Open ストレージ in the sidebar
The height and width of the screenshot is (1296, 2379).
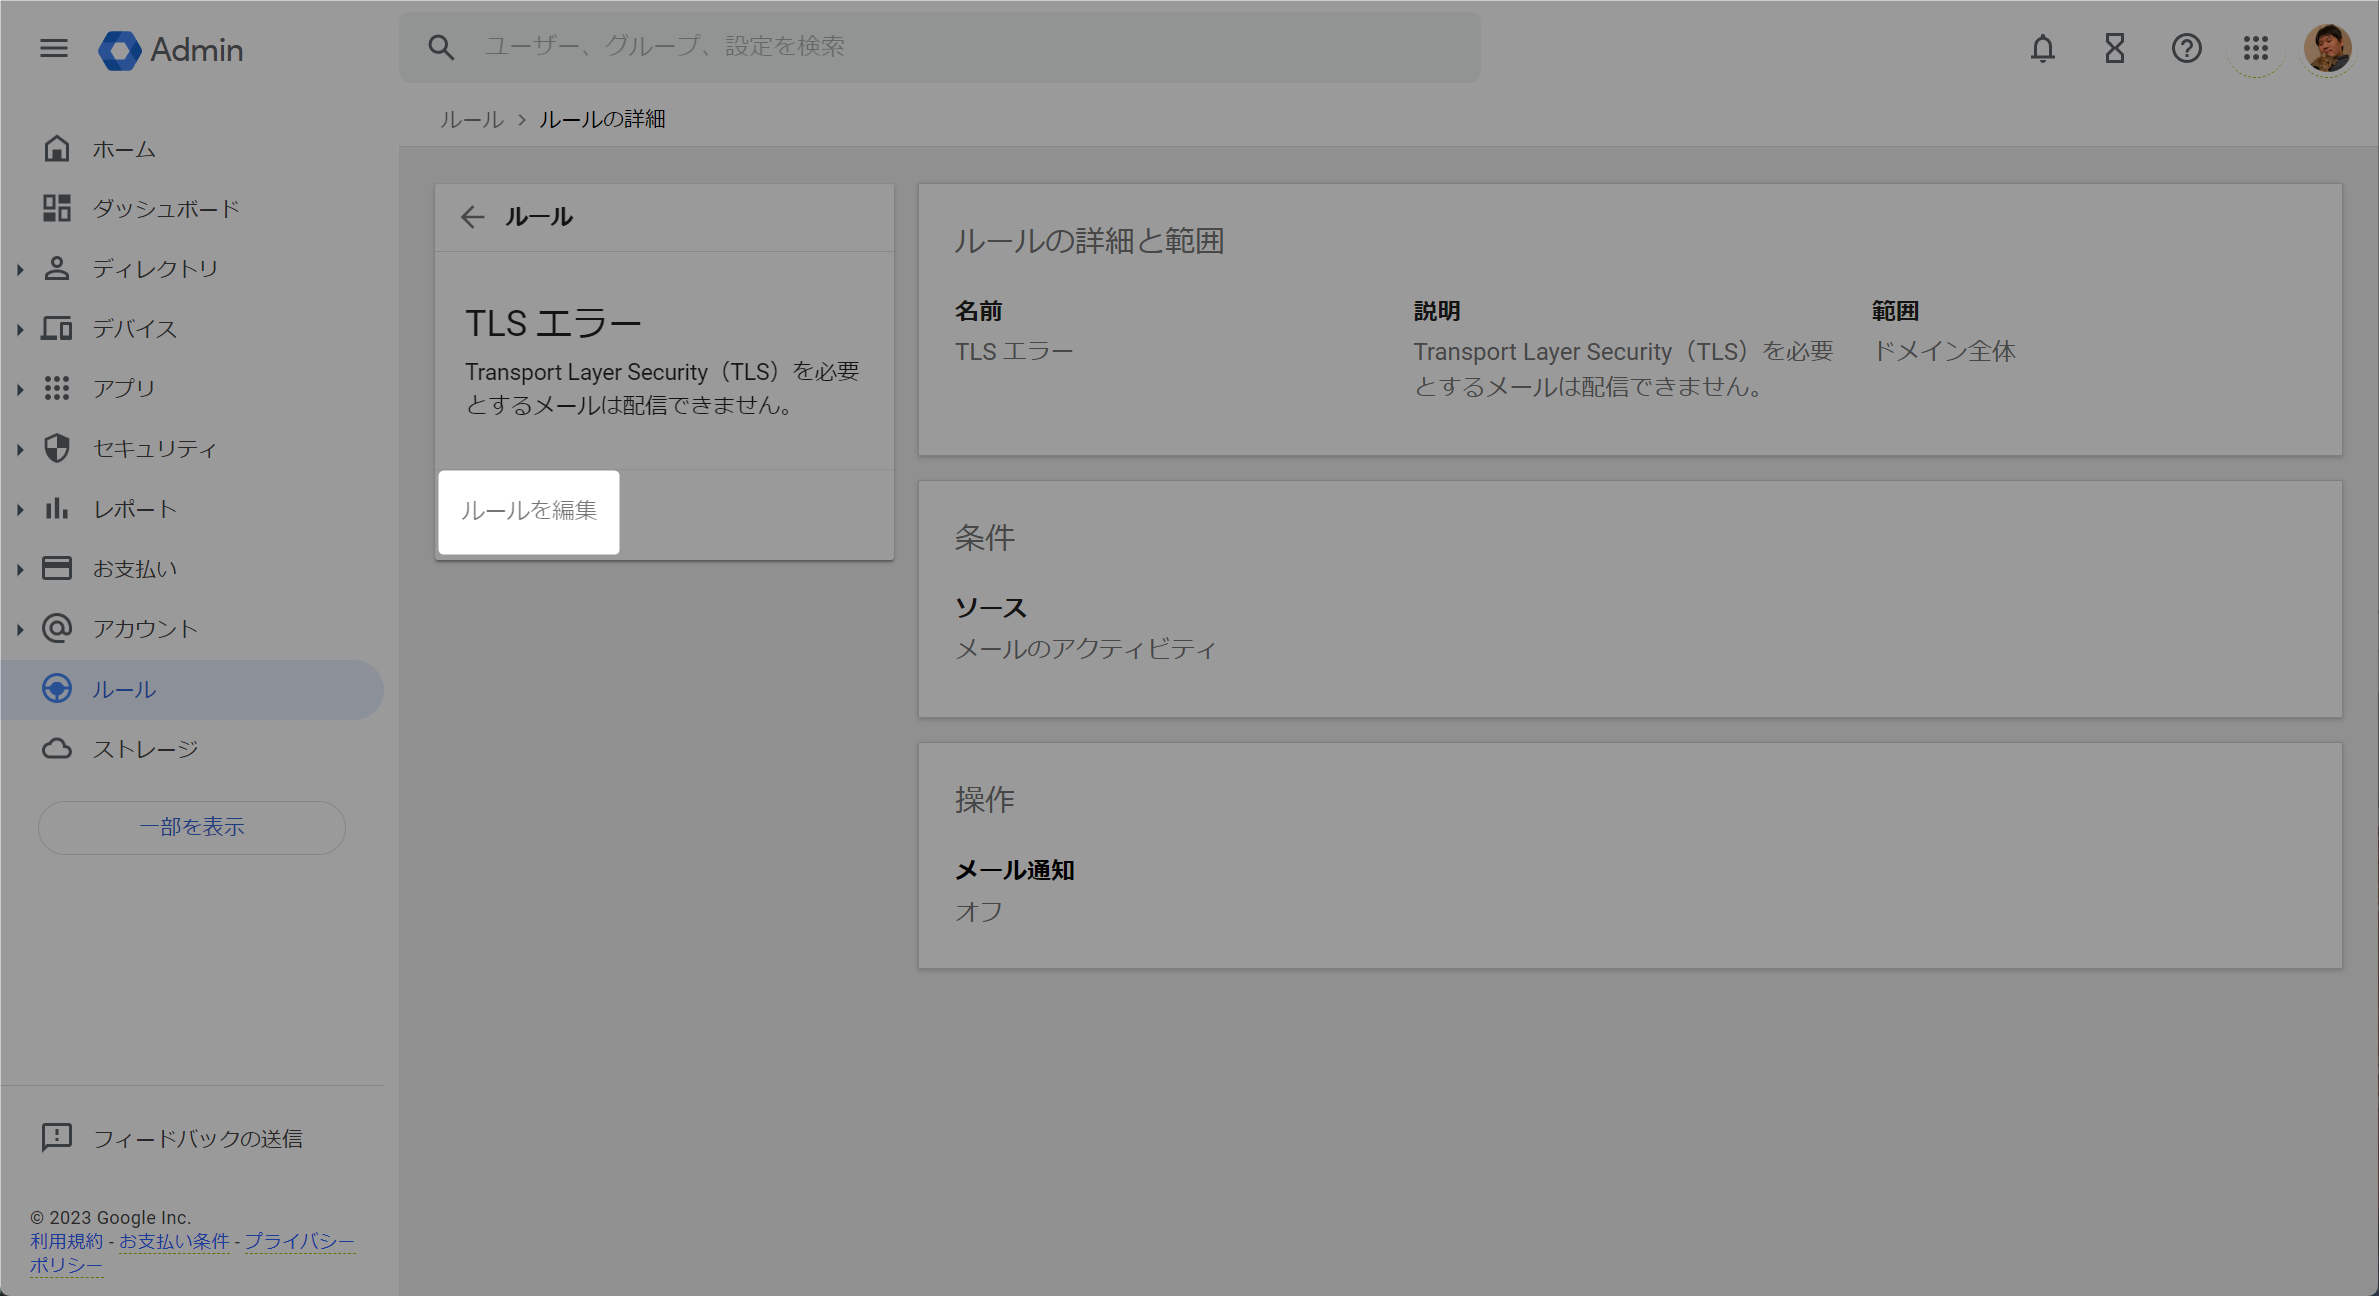(x=145, y=749)
